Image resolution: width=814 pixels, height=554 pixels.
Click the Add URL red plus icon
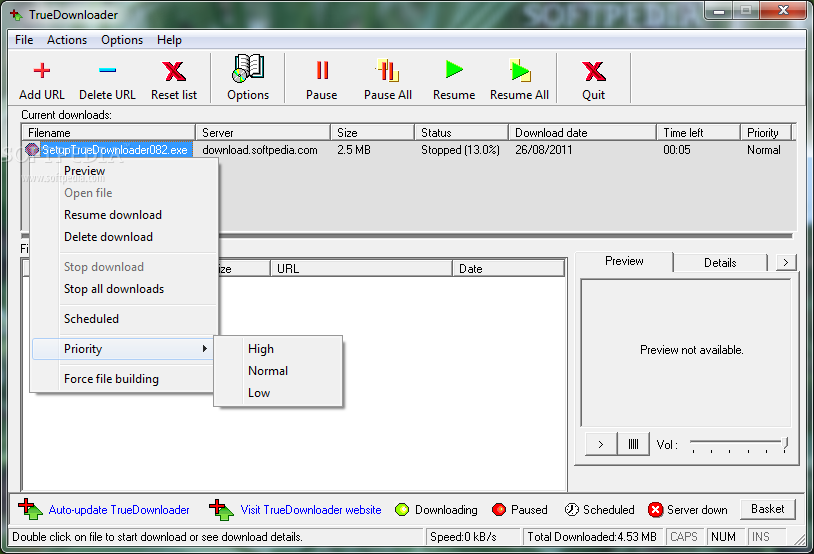point(42,71)
